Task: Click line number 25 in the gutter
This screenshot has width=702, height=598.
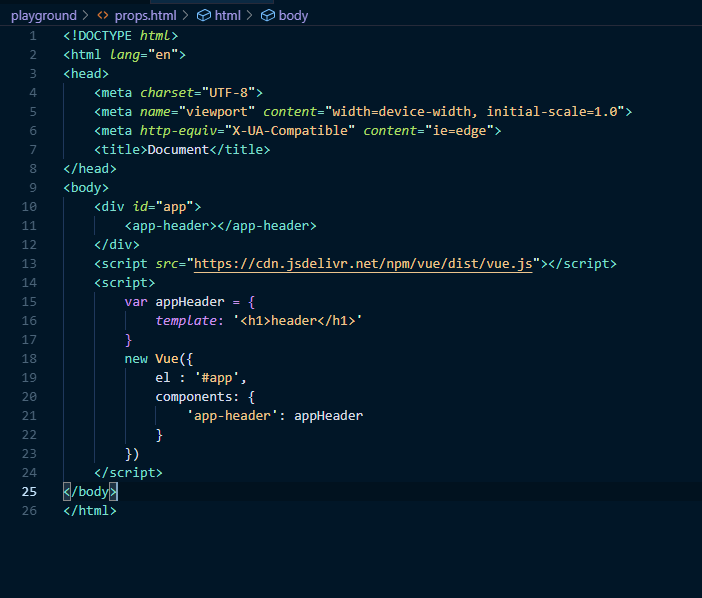Action: pyautogui.click(x=29, y=491)
